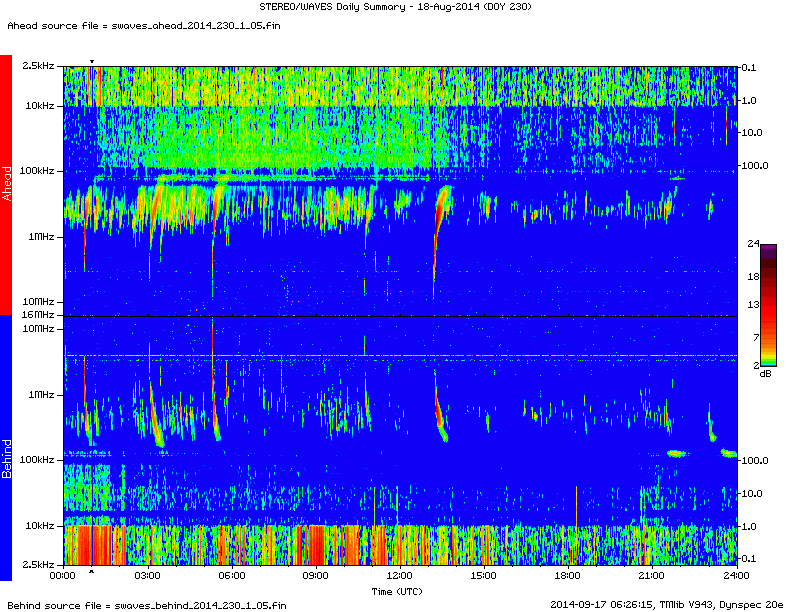Click the 10MHz label of Behind panel
This screenshot has height=612, width=792.
(x=38, y=329)
